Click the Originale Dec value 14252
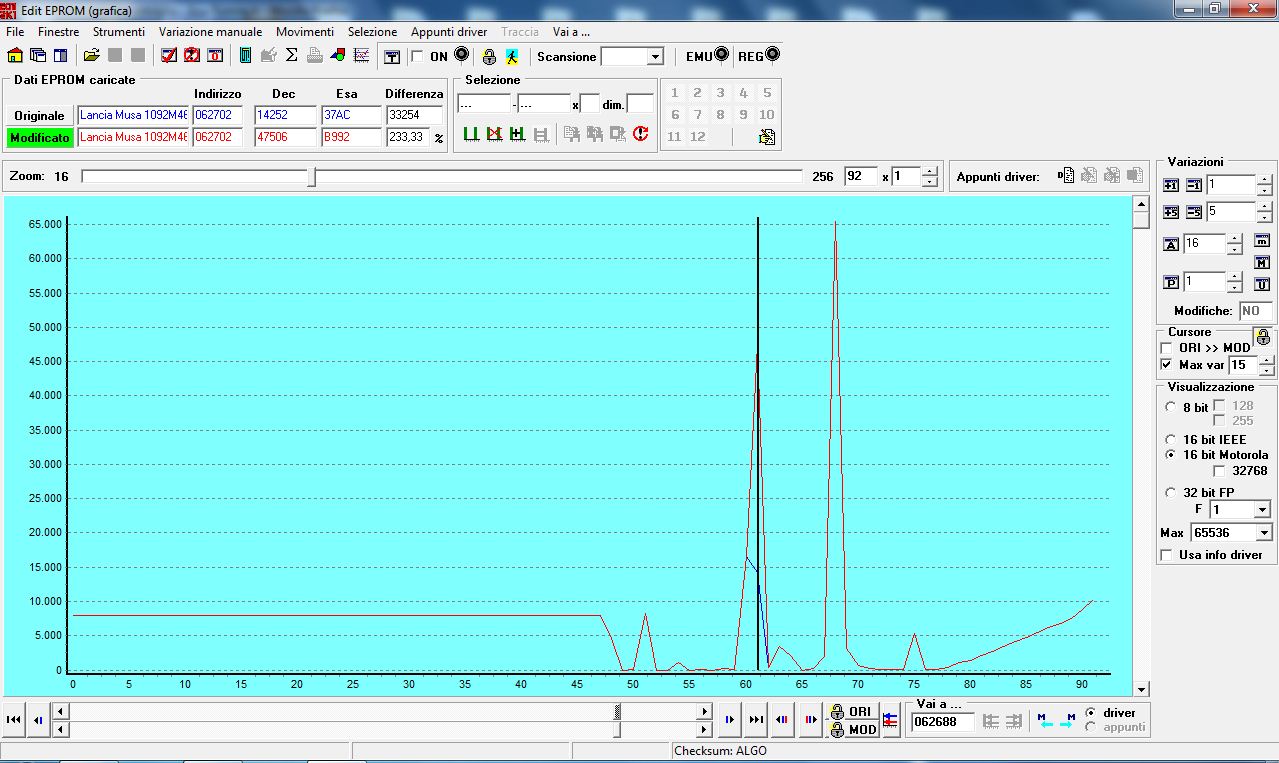The image size is (1279, 763). click(285, 115)
